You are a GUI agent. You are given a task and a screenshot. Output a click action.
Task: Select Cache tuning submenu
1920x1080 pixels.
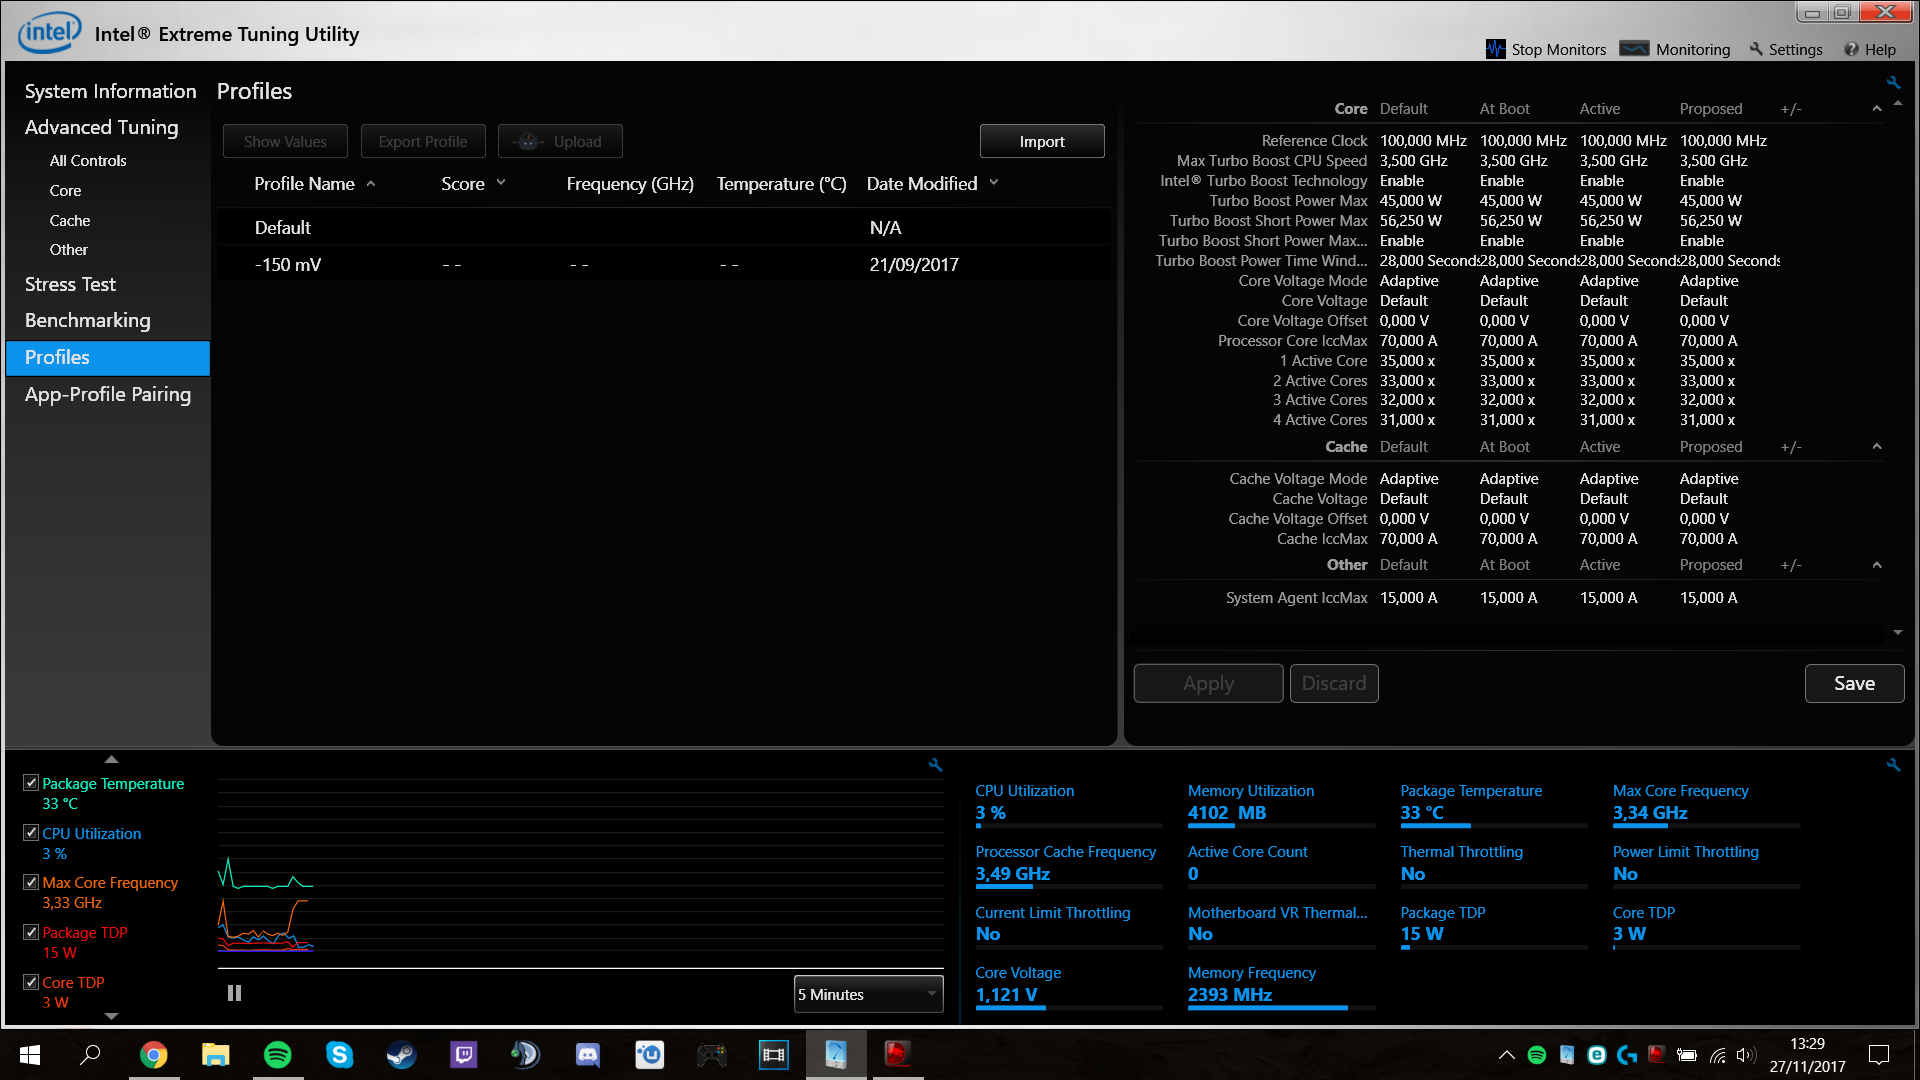[70, 220]
